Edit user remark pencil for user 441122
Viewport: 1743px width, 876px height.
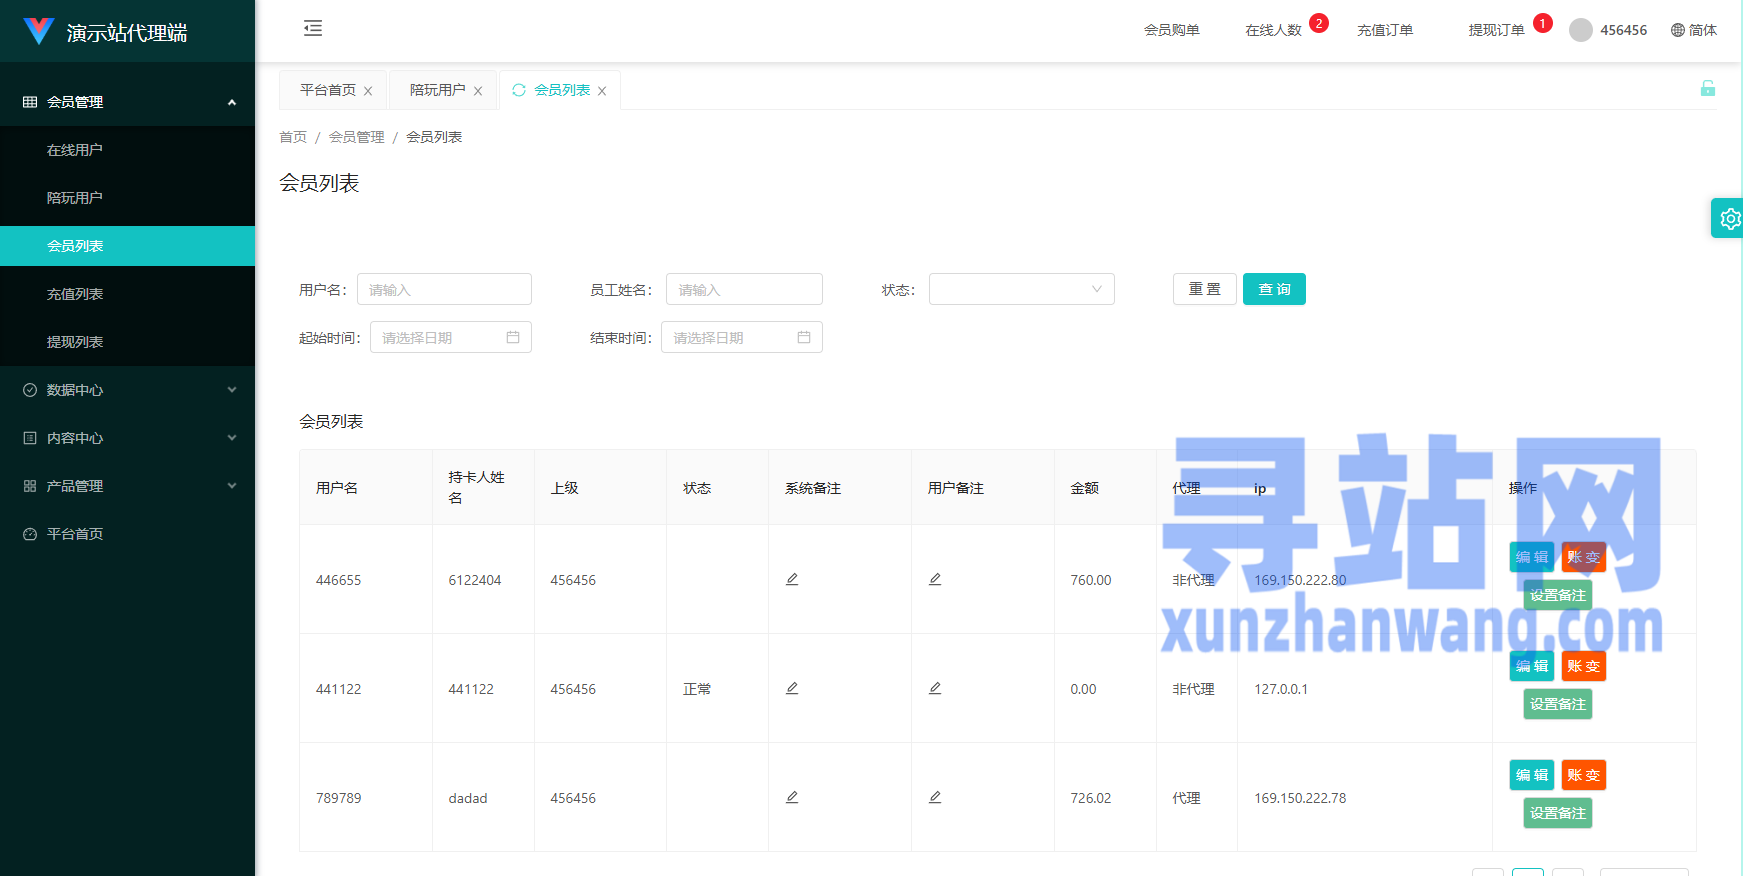point(935,688)
